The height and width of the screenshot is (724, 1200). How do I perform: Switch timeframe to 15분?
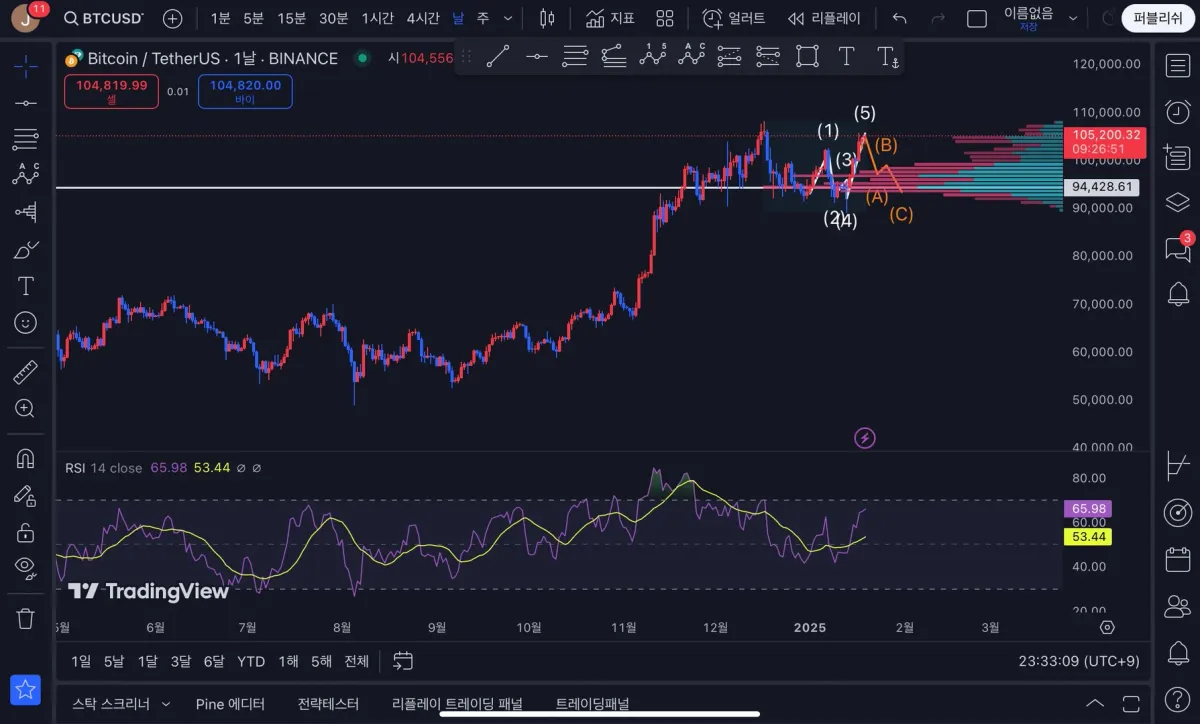(291, 18)
